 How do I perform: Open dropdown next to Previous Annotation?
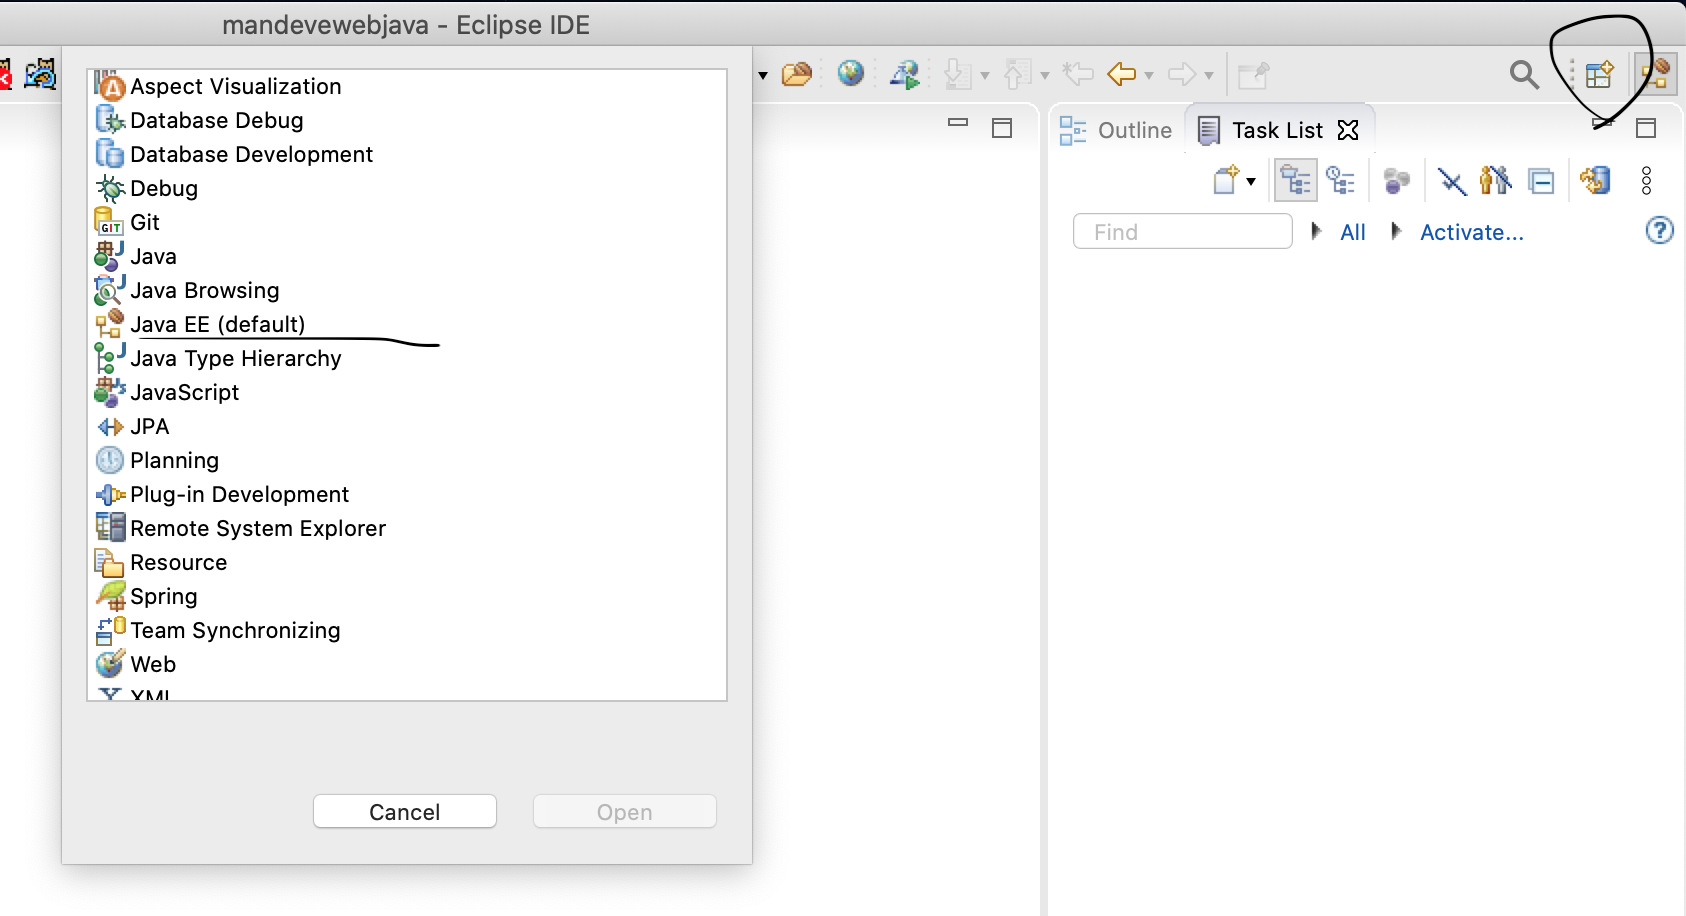click(x=1045, y=76)
